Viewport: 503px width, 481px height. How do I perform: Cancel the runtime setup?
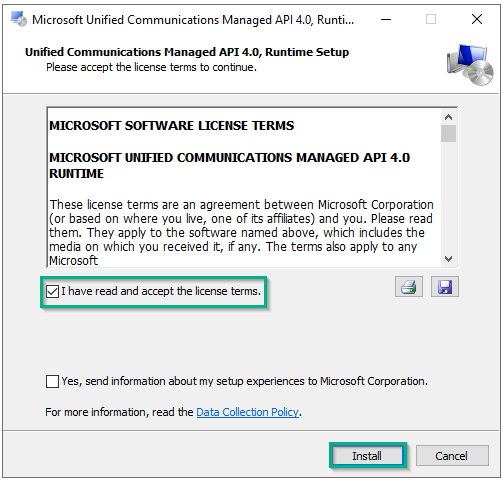[x=452, y=456]
